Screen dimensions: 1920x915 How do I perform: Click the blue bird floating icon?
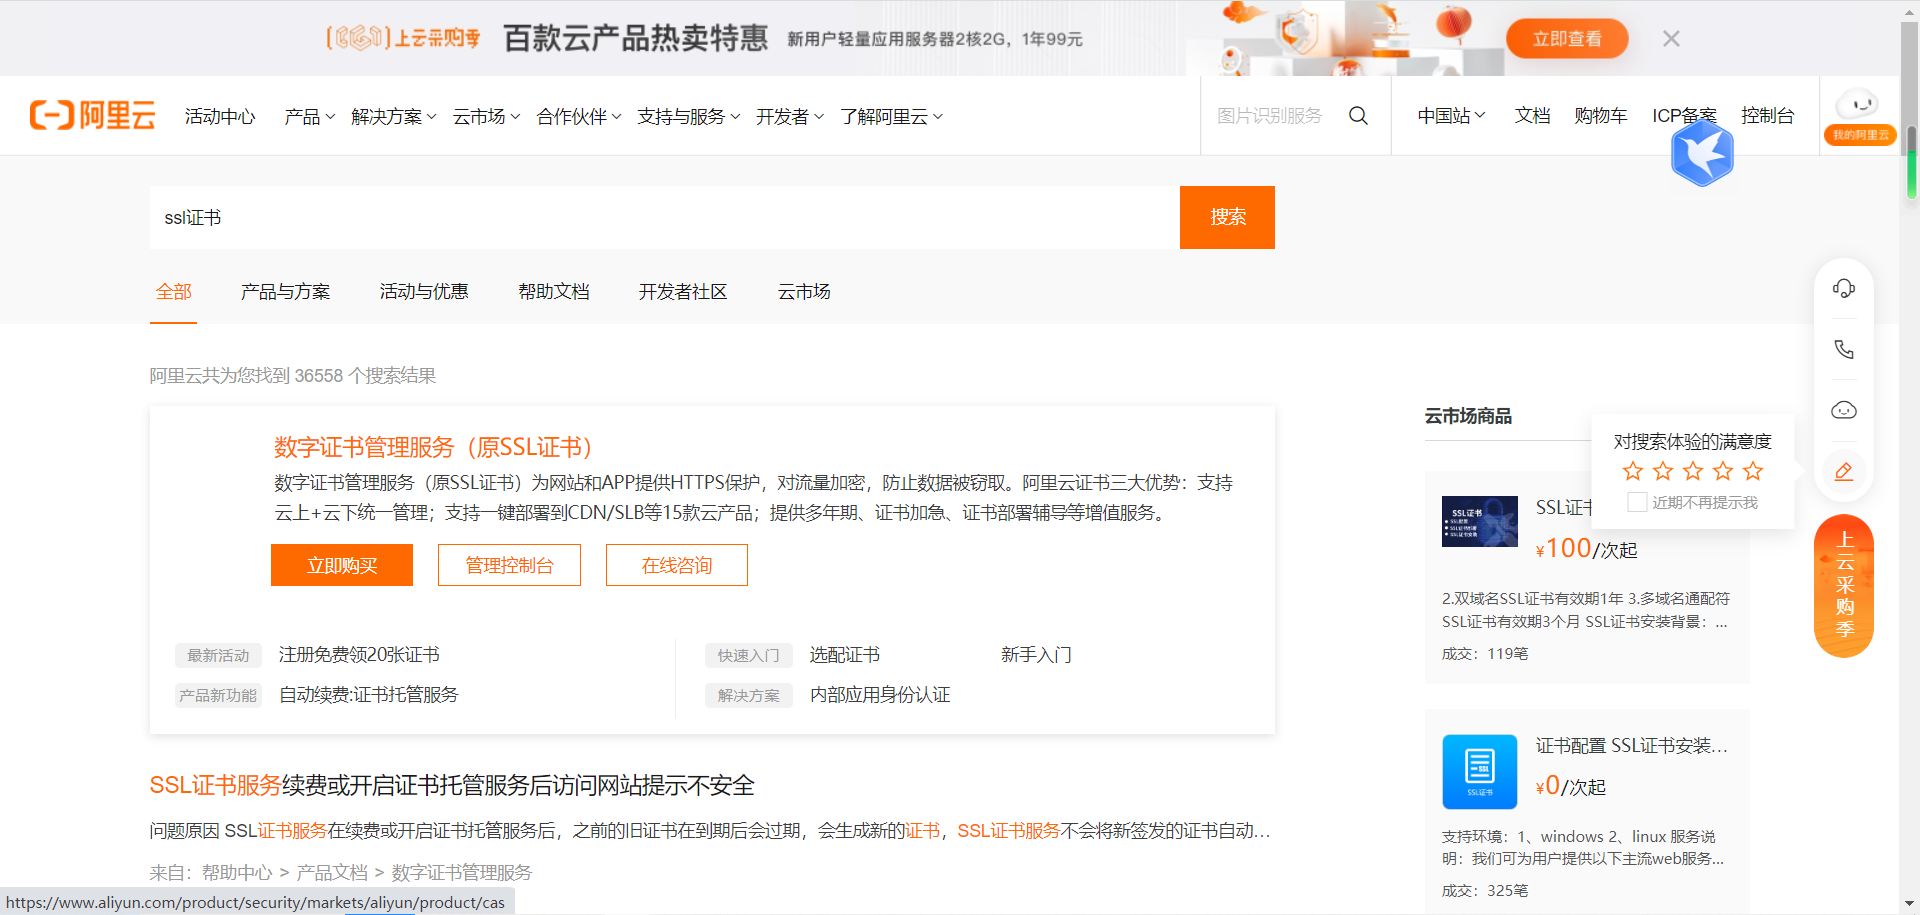pyautogui.click(x=1702, y=154)
